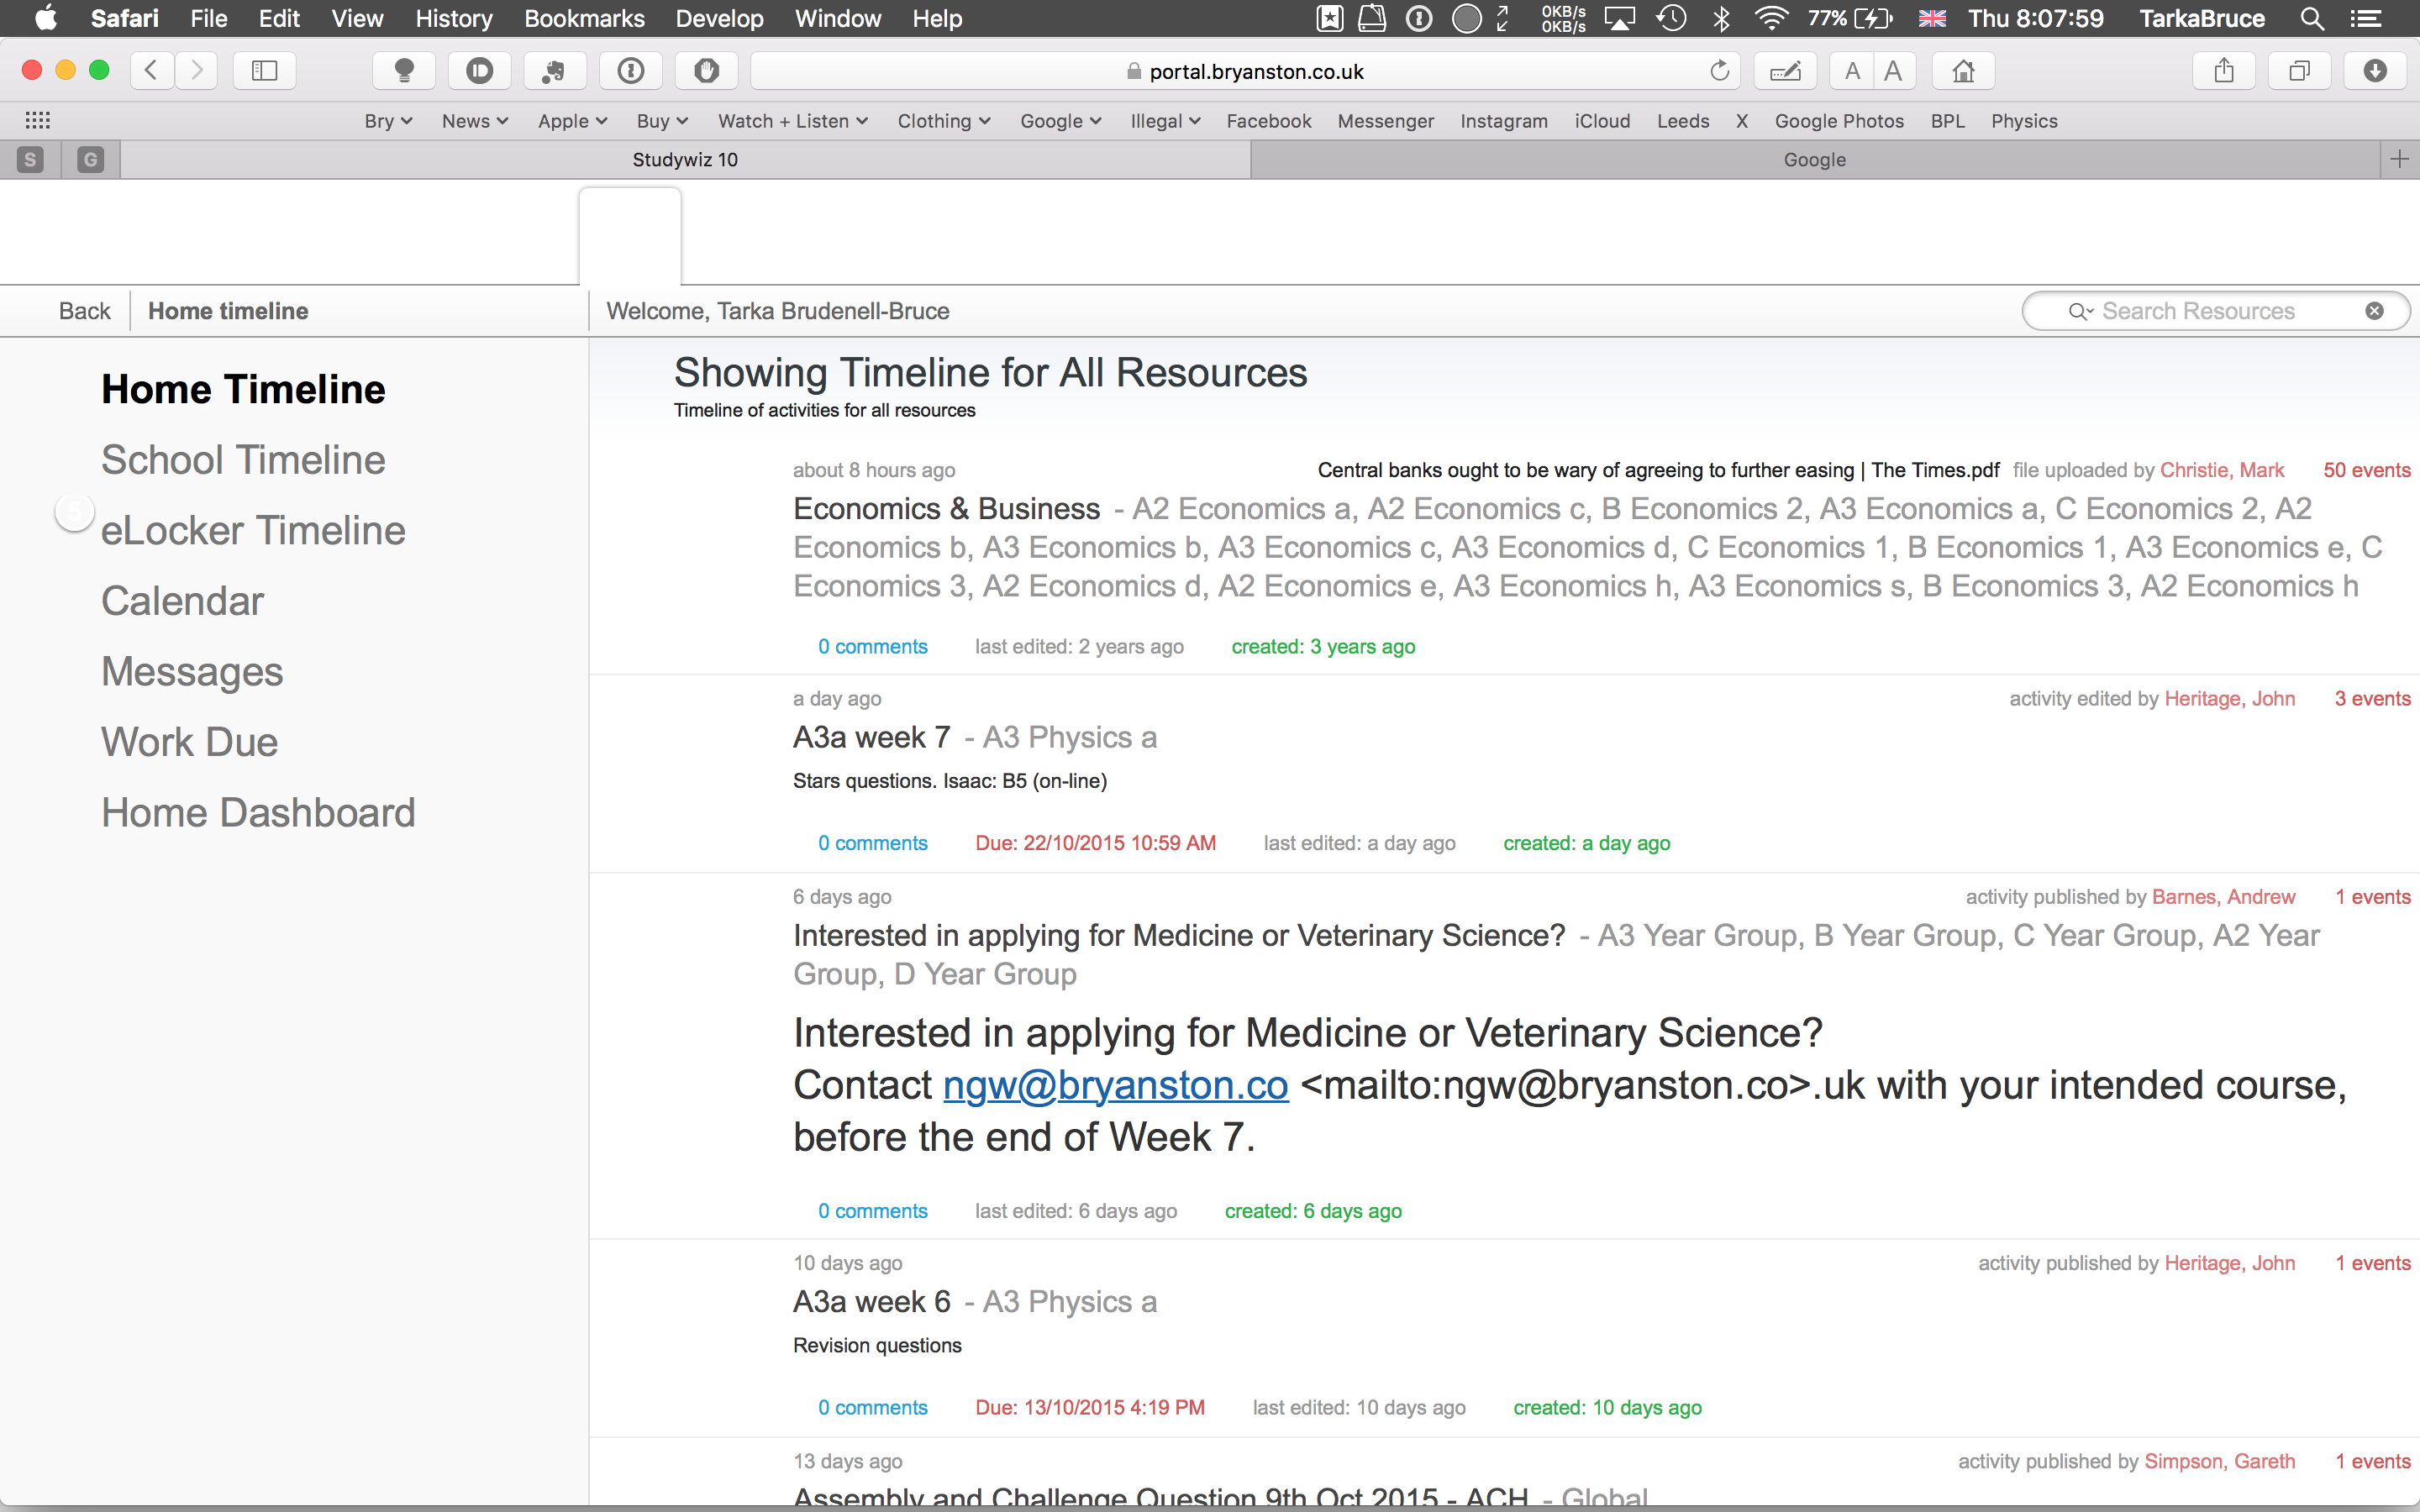
Task: Open the A3a week 7 activity
Action: [871, 737]
